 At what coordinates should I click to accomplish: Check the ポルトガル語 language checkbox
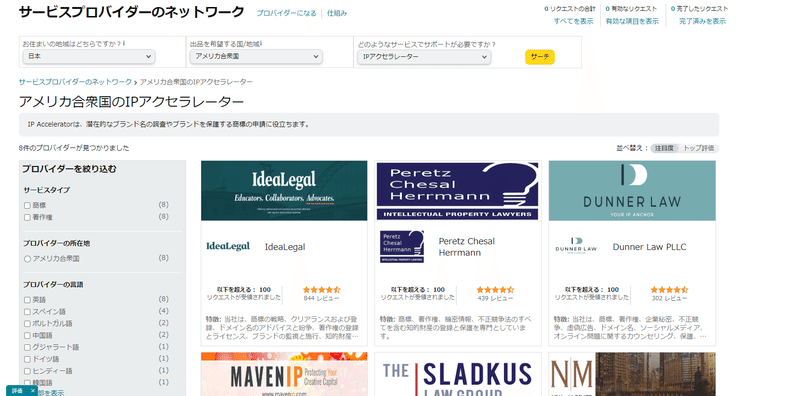pos(27,324)
